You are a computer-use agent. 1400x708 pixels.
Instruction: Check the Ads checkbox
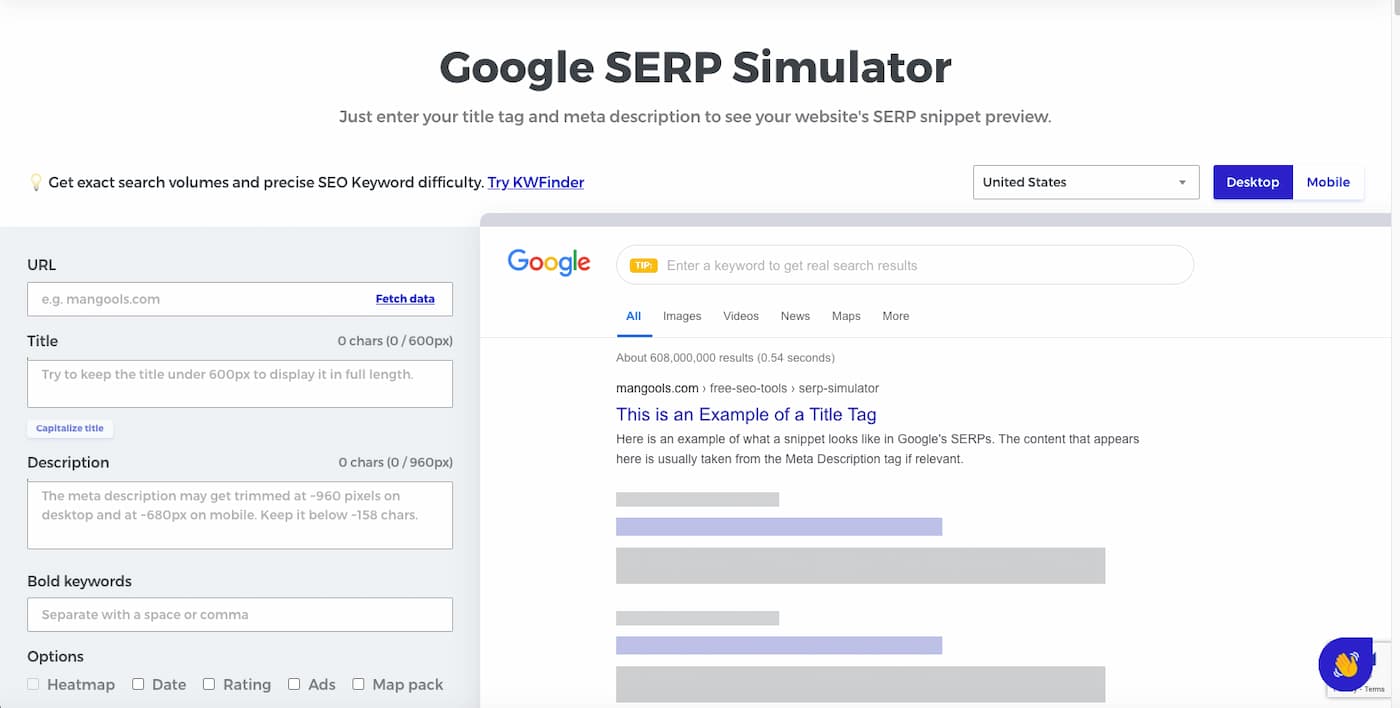(295, 684)
